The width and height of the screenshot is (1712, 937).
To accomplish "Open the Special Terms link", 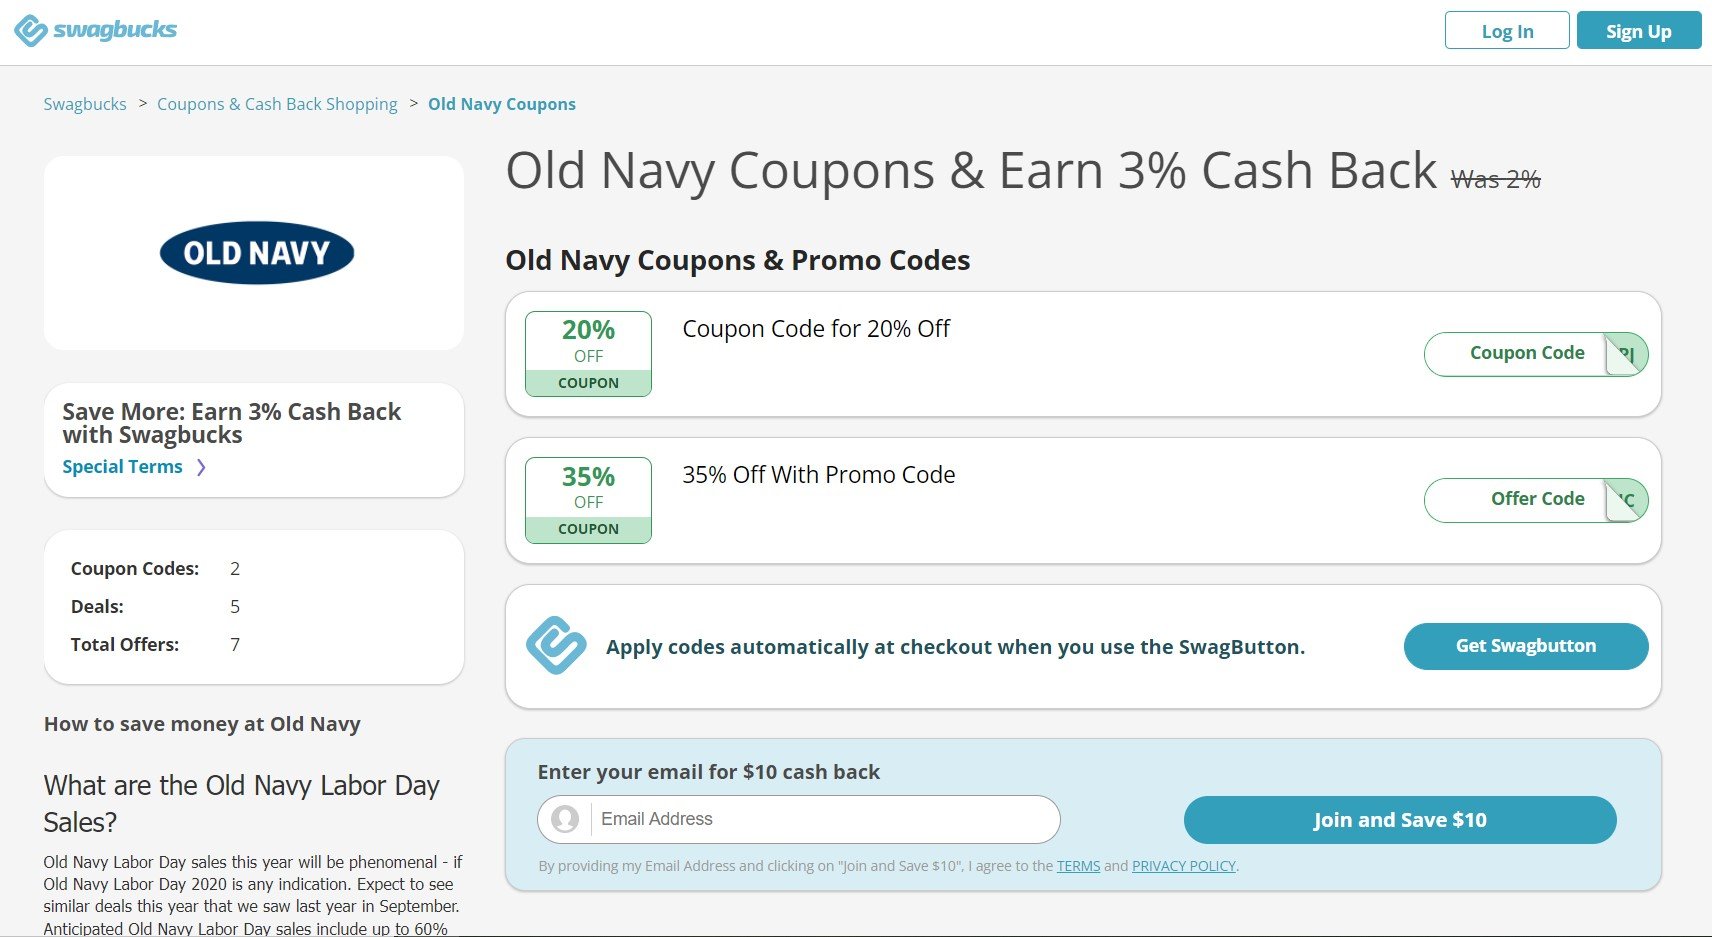I will (122, 467).
